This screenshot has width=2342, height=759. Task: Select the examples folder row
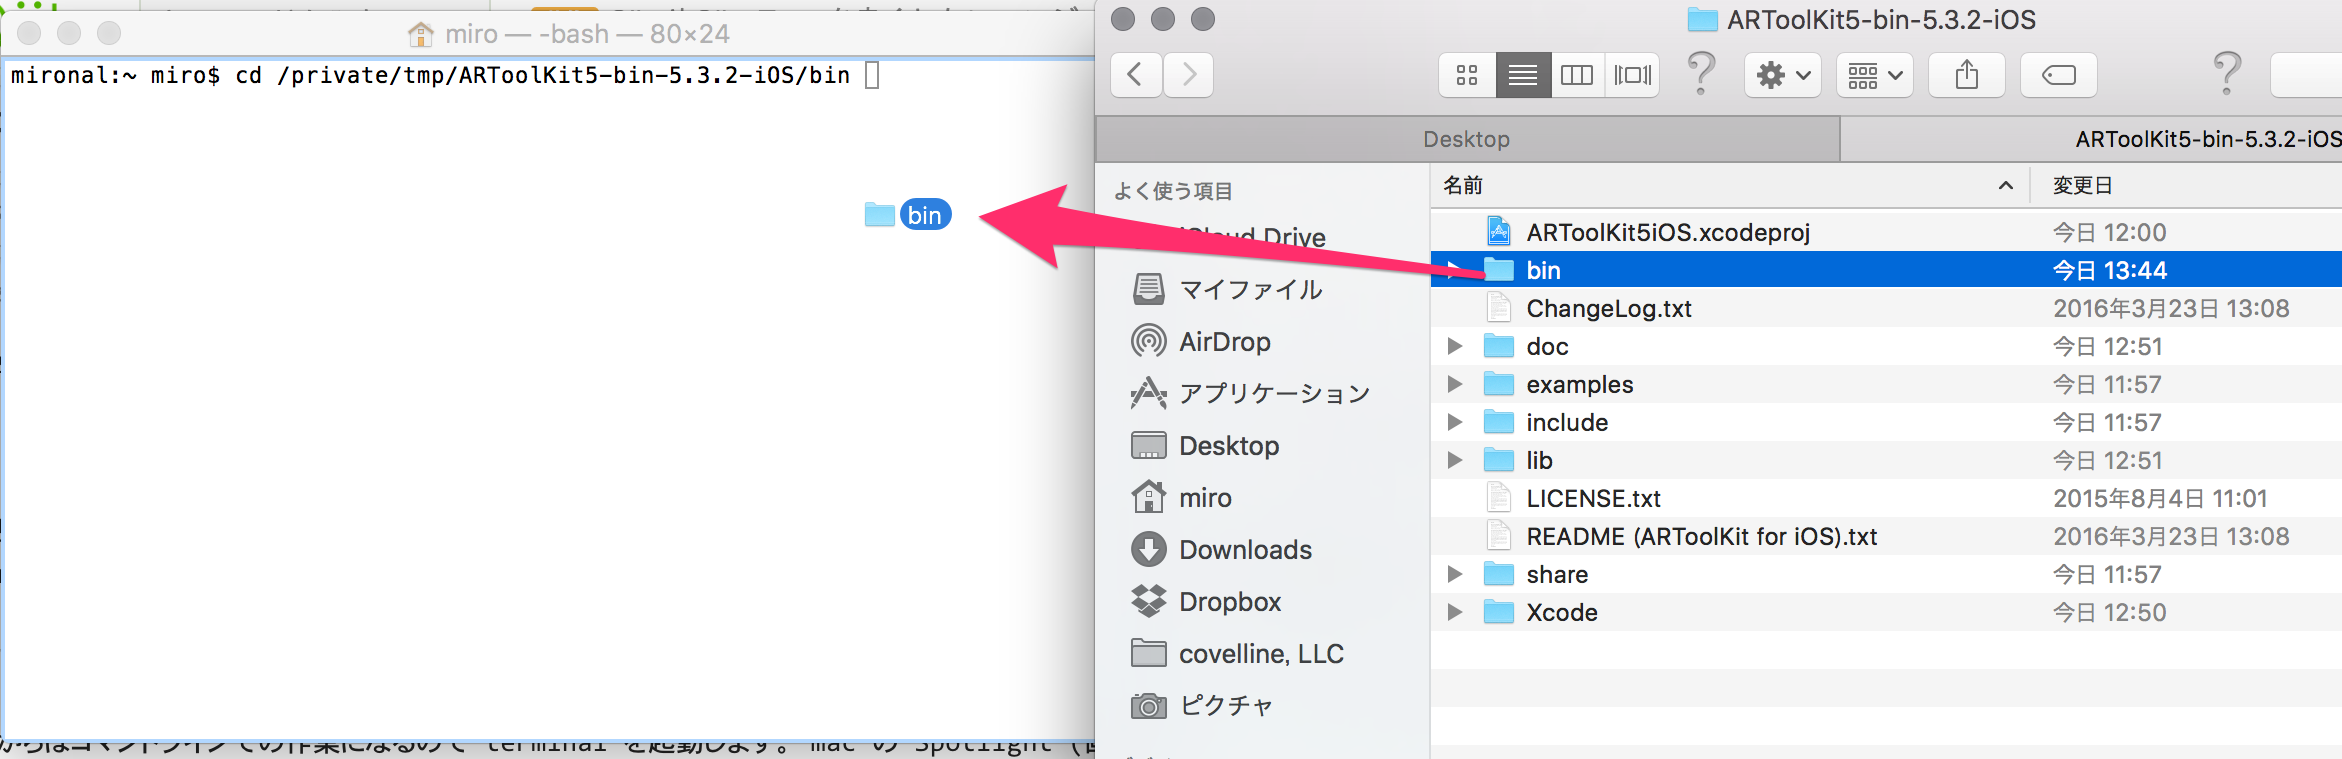pyautogui.click(x=1886, y=385)
